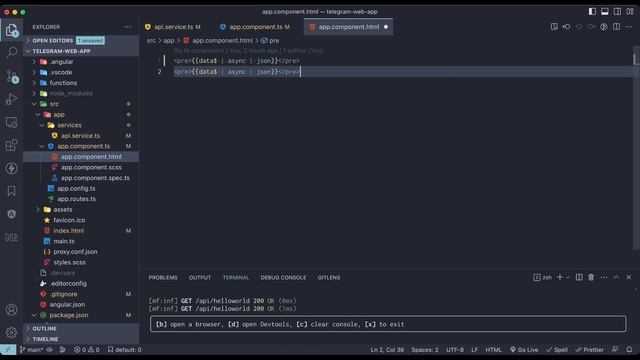The height and width of the screenshot is (360, 640).
Task: Open the Extensions view
Action: point(11,145)
